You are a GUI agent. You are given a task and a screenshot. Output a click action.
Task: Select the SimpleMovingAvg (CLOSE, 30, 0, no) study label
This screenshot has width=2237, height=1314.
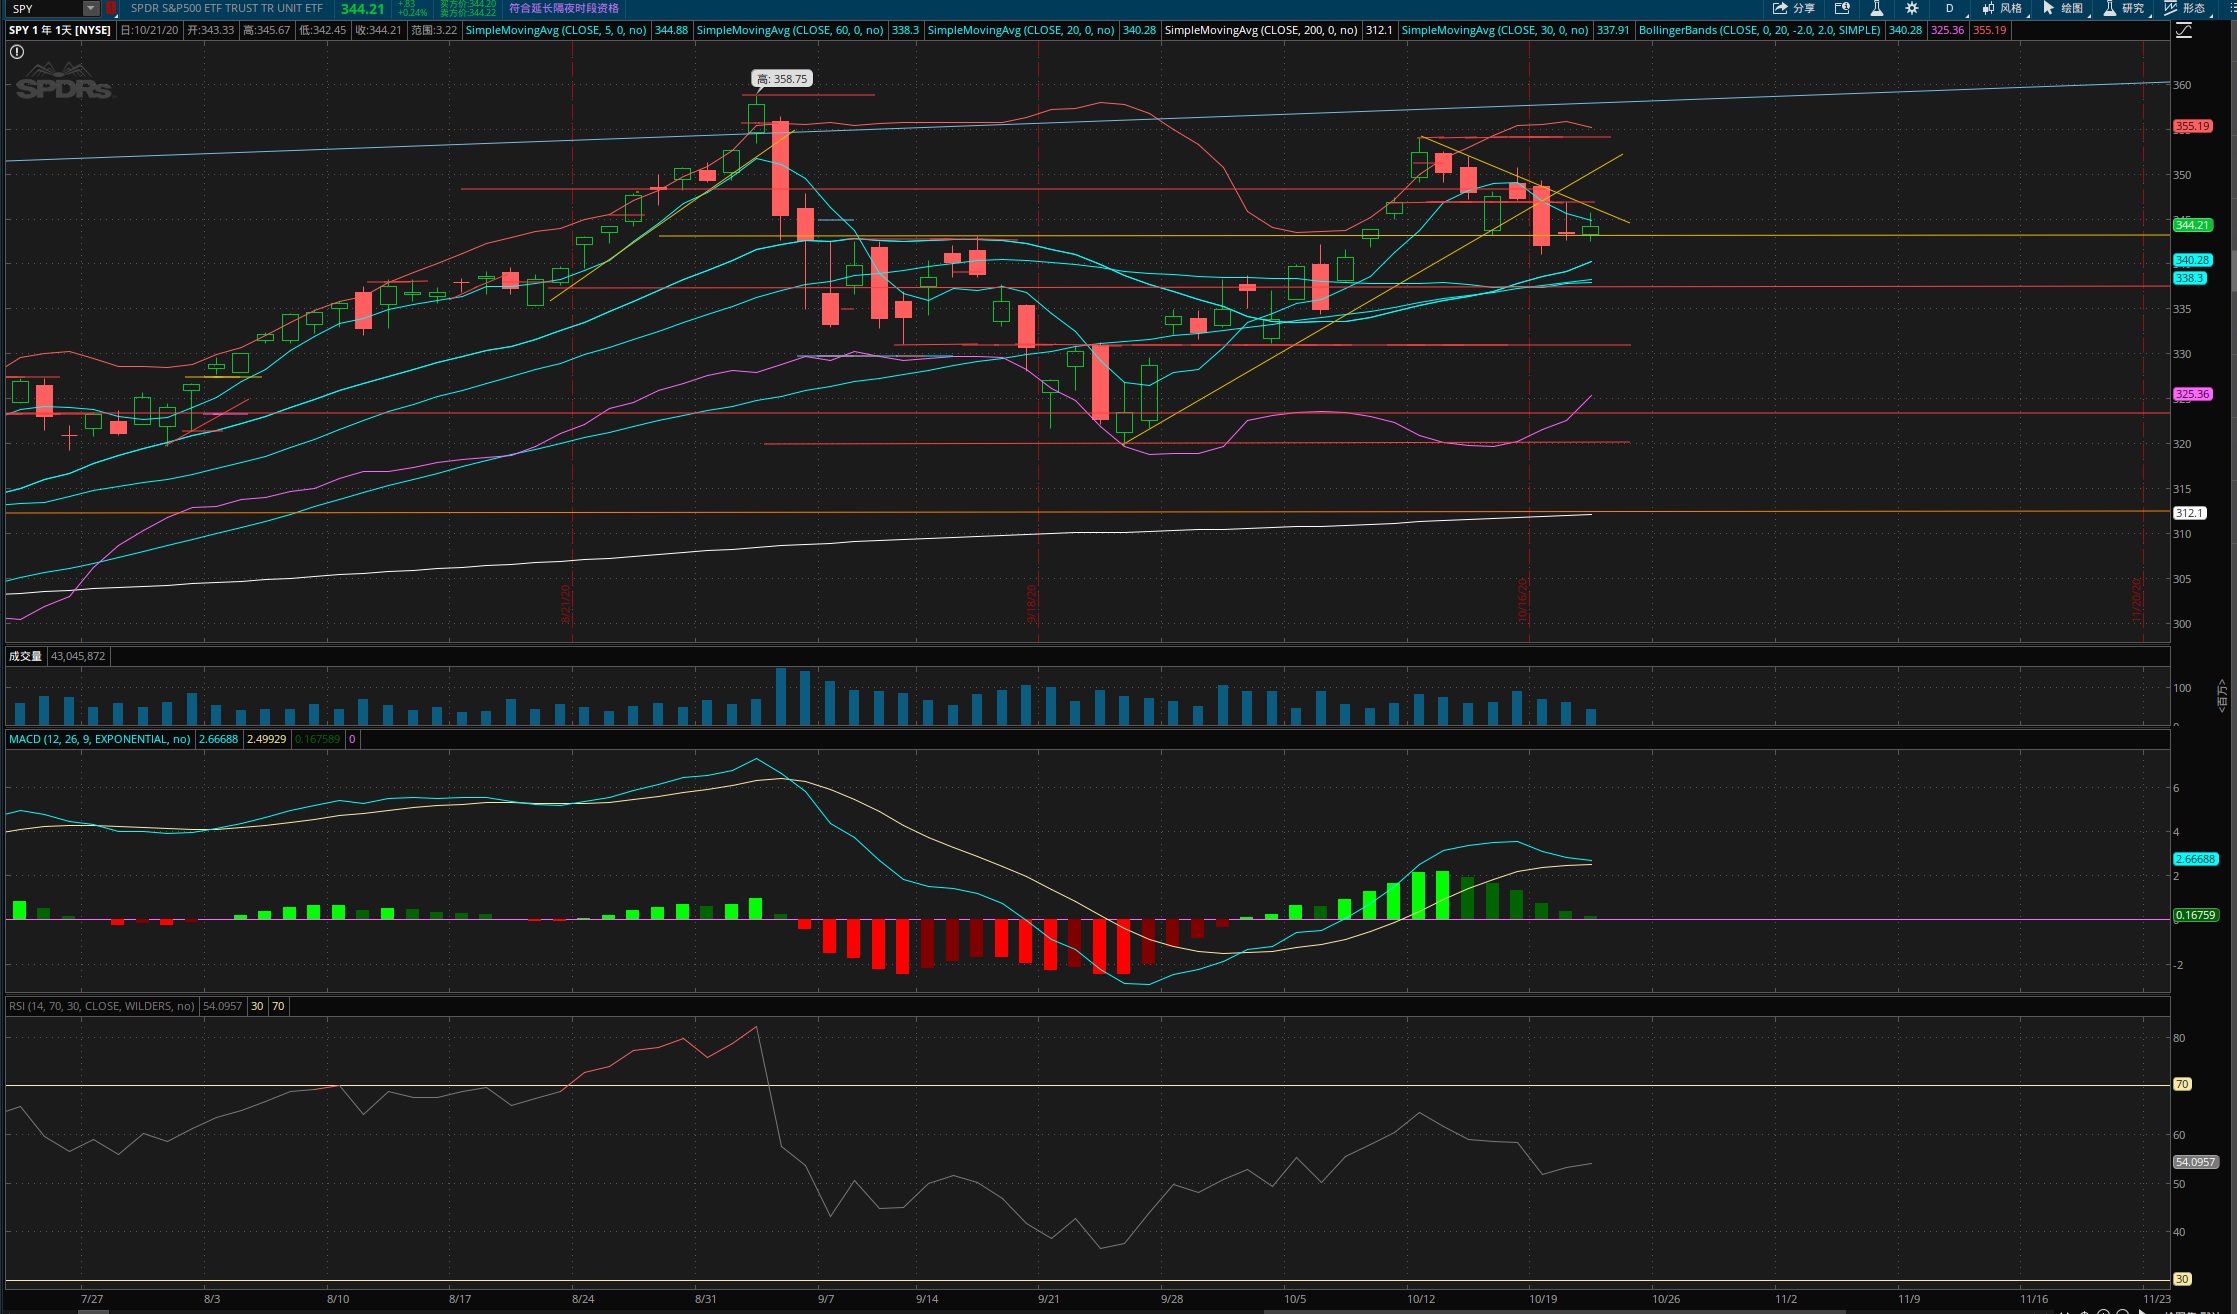point(1495,30)
